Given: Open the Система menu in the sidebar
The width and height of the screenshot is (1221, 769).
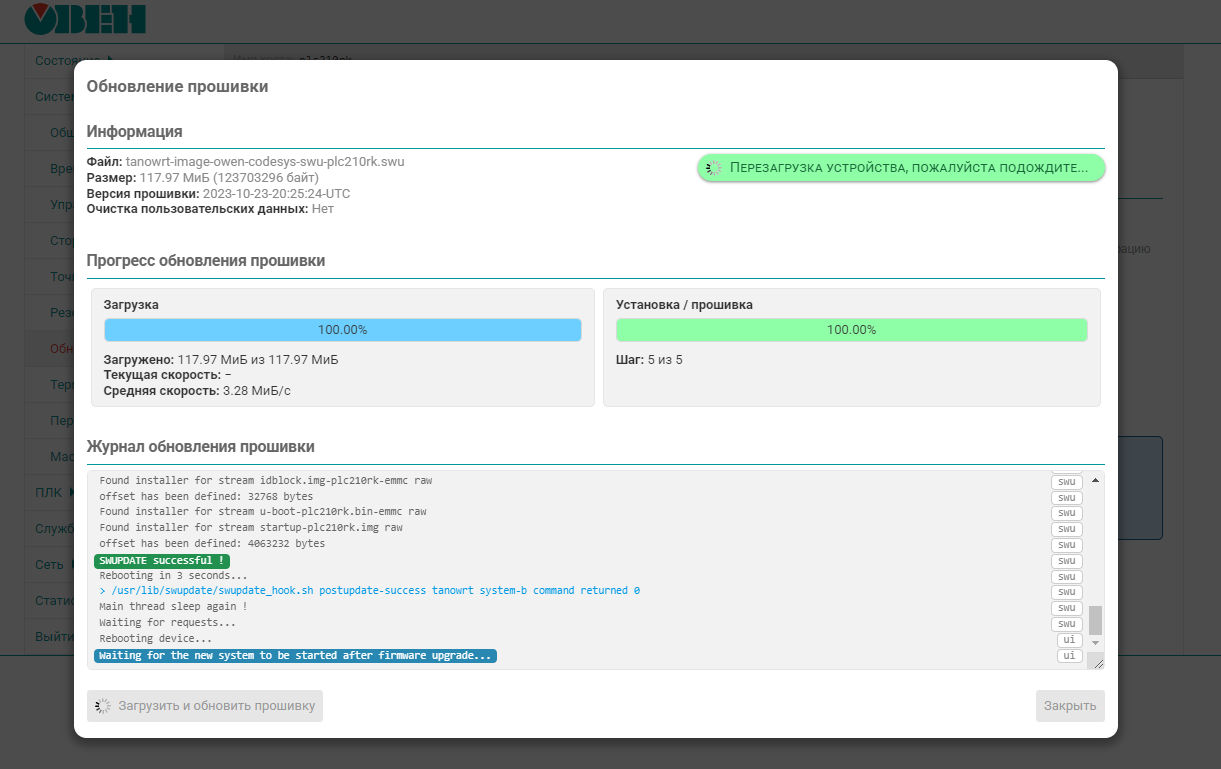Looking at the screenshot, I should [x=48, y=97].
